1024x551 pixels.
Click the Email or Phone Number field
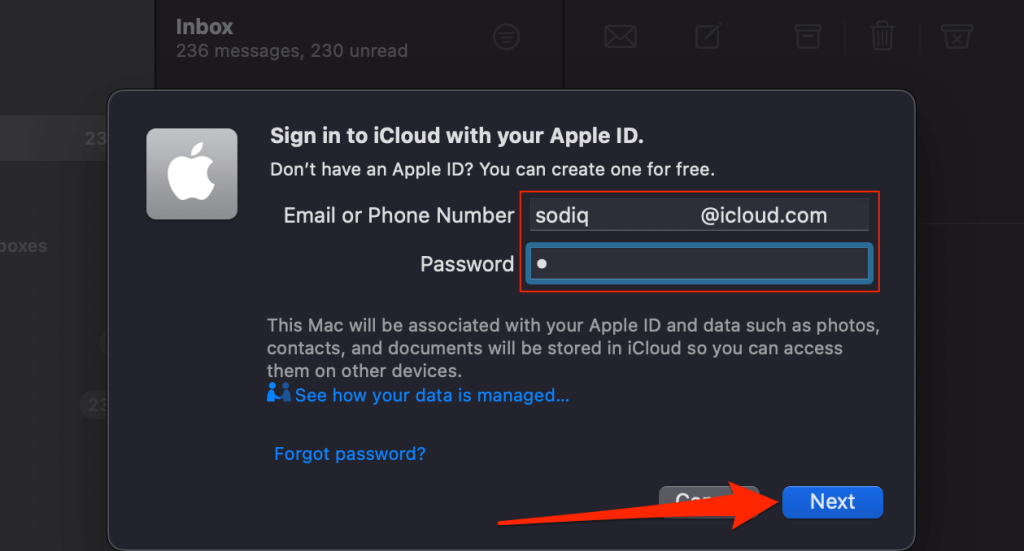[699, 215]
